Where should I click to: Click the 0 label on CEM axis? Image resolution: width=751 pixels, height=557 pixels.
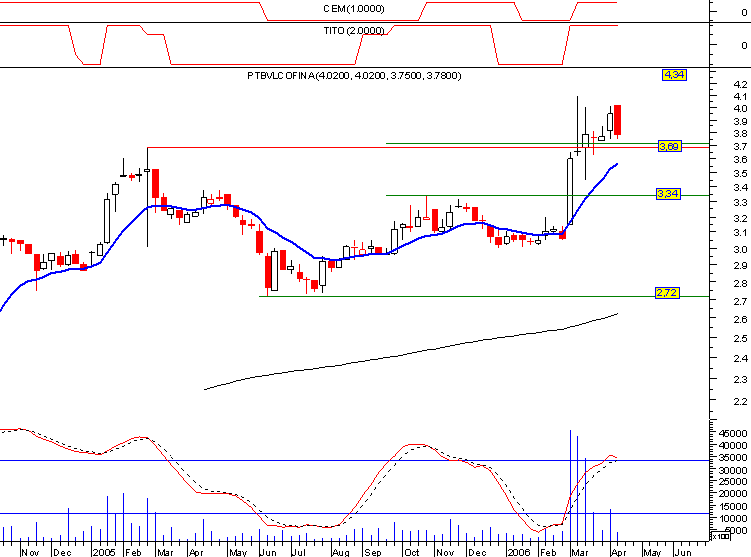[x=744, y=12]
